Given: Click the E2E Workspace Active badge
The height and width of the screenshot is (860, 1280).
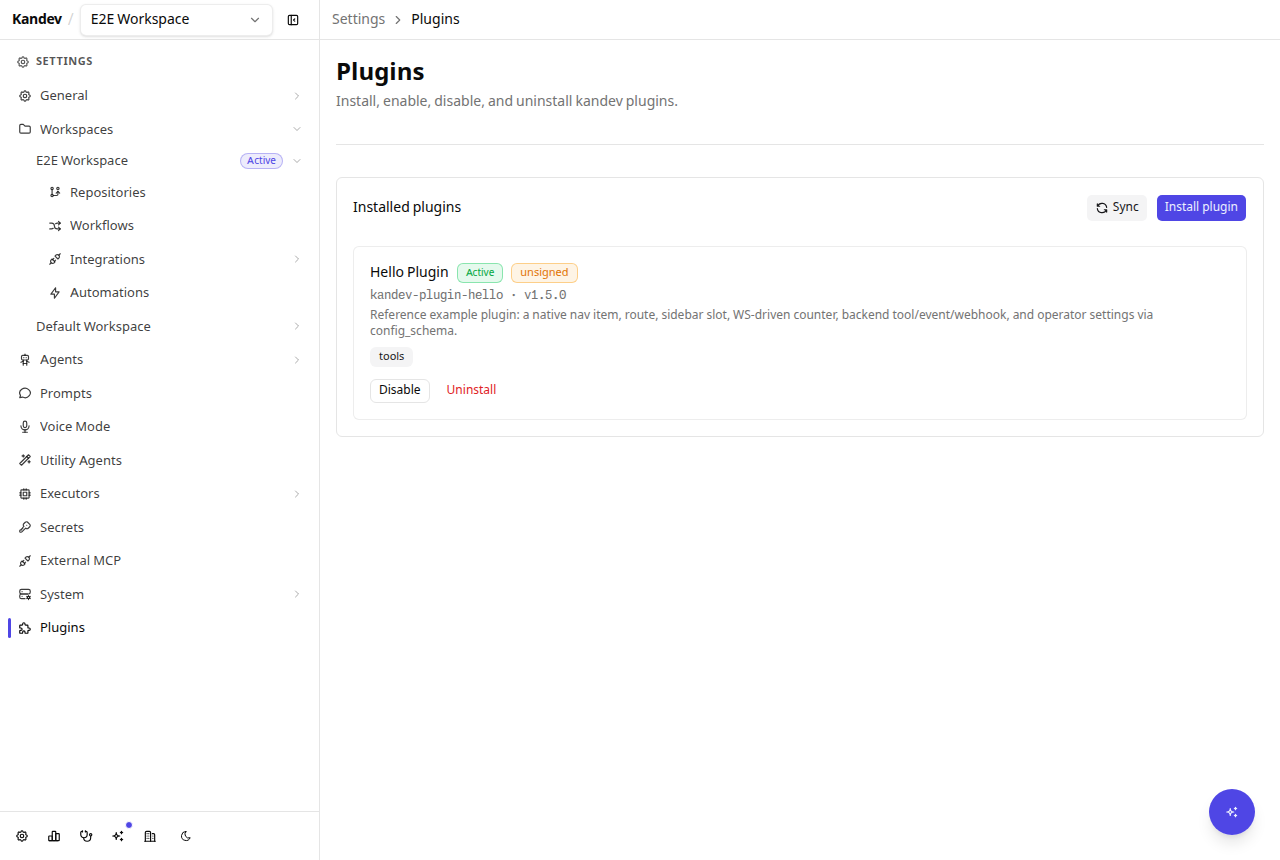Looking at the screenshot, I should 261,161.
